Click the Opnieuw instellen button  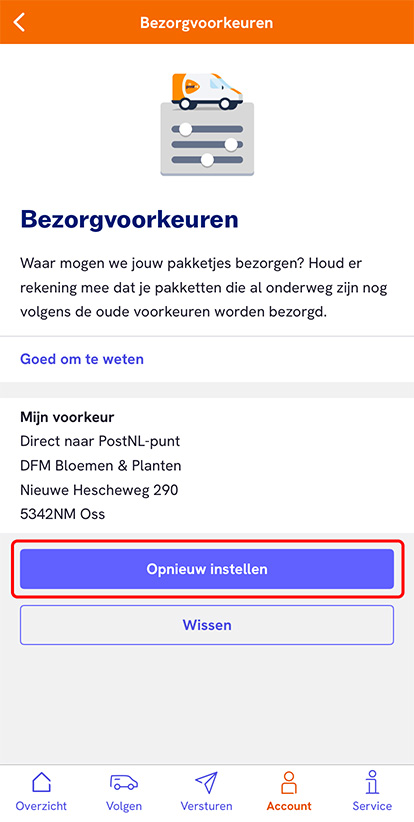coord(207,569)
